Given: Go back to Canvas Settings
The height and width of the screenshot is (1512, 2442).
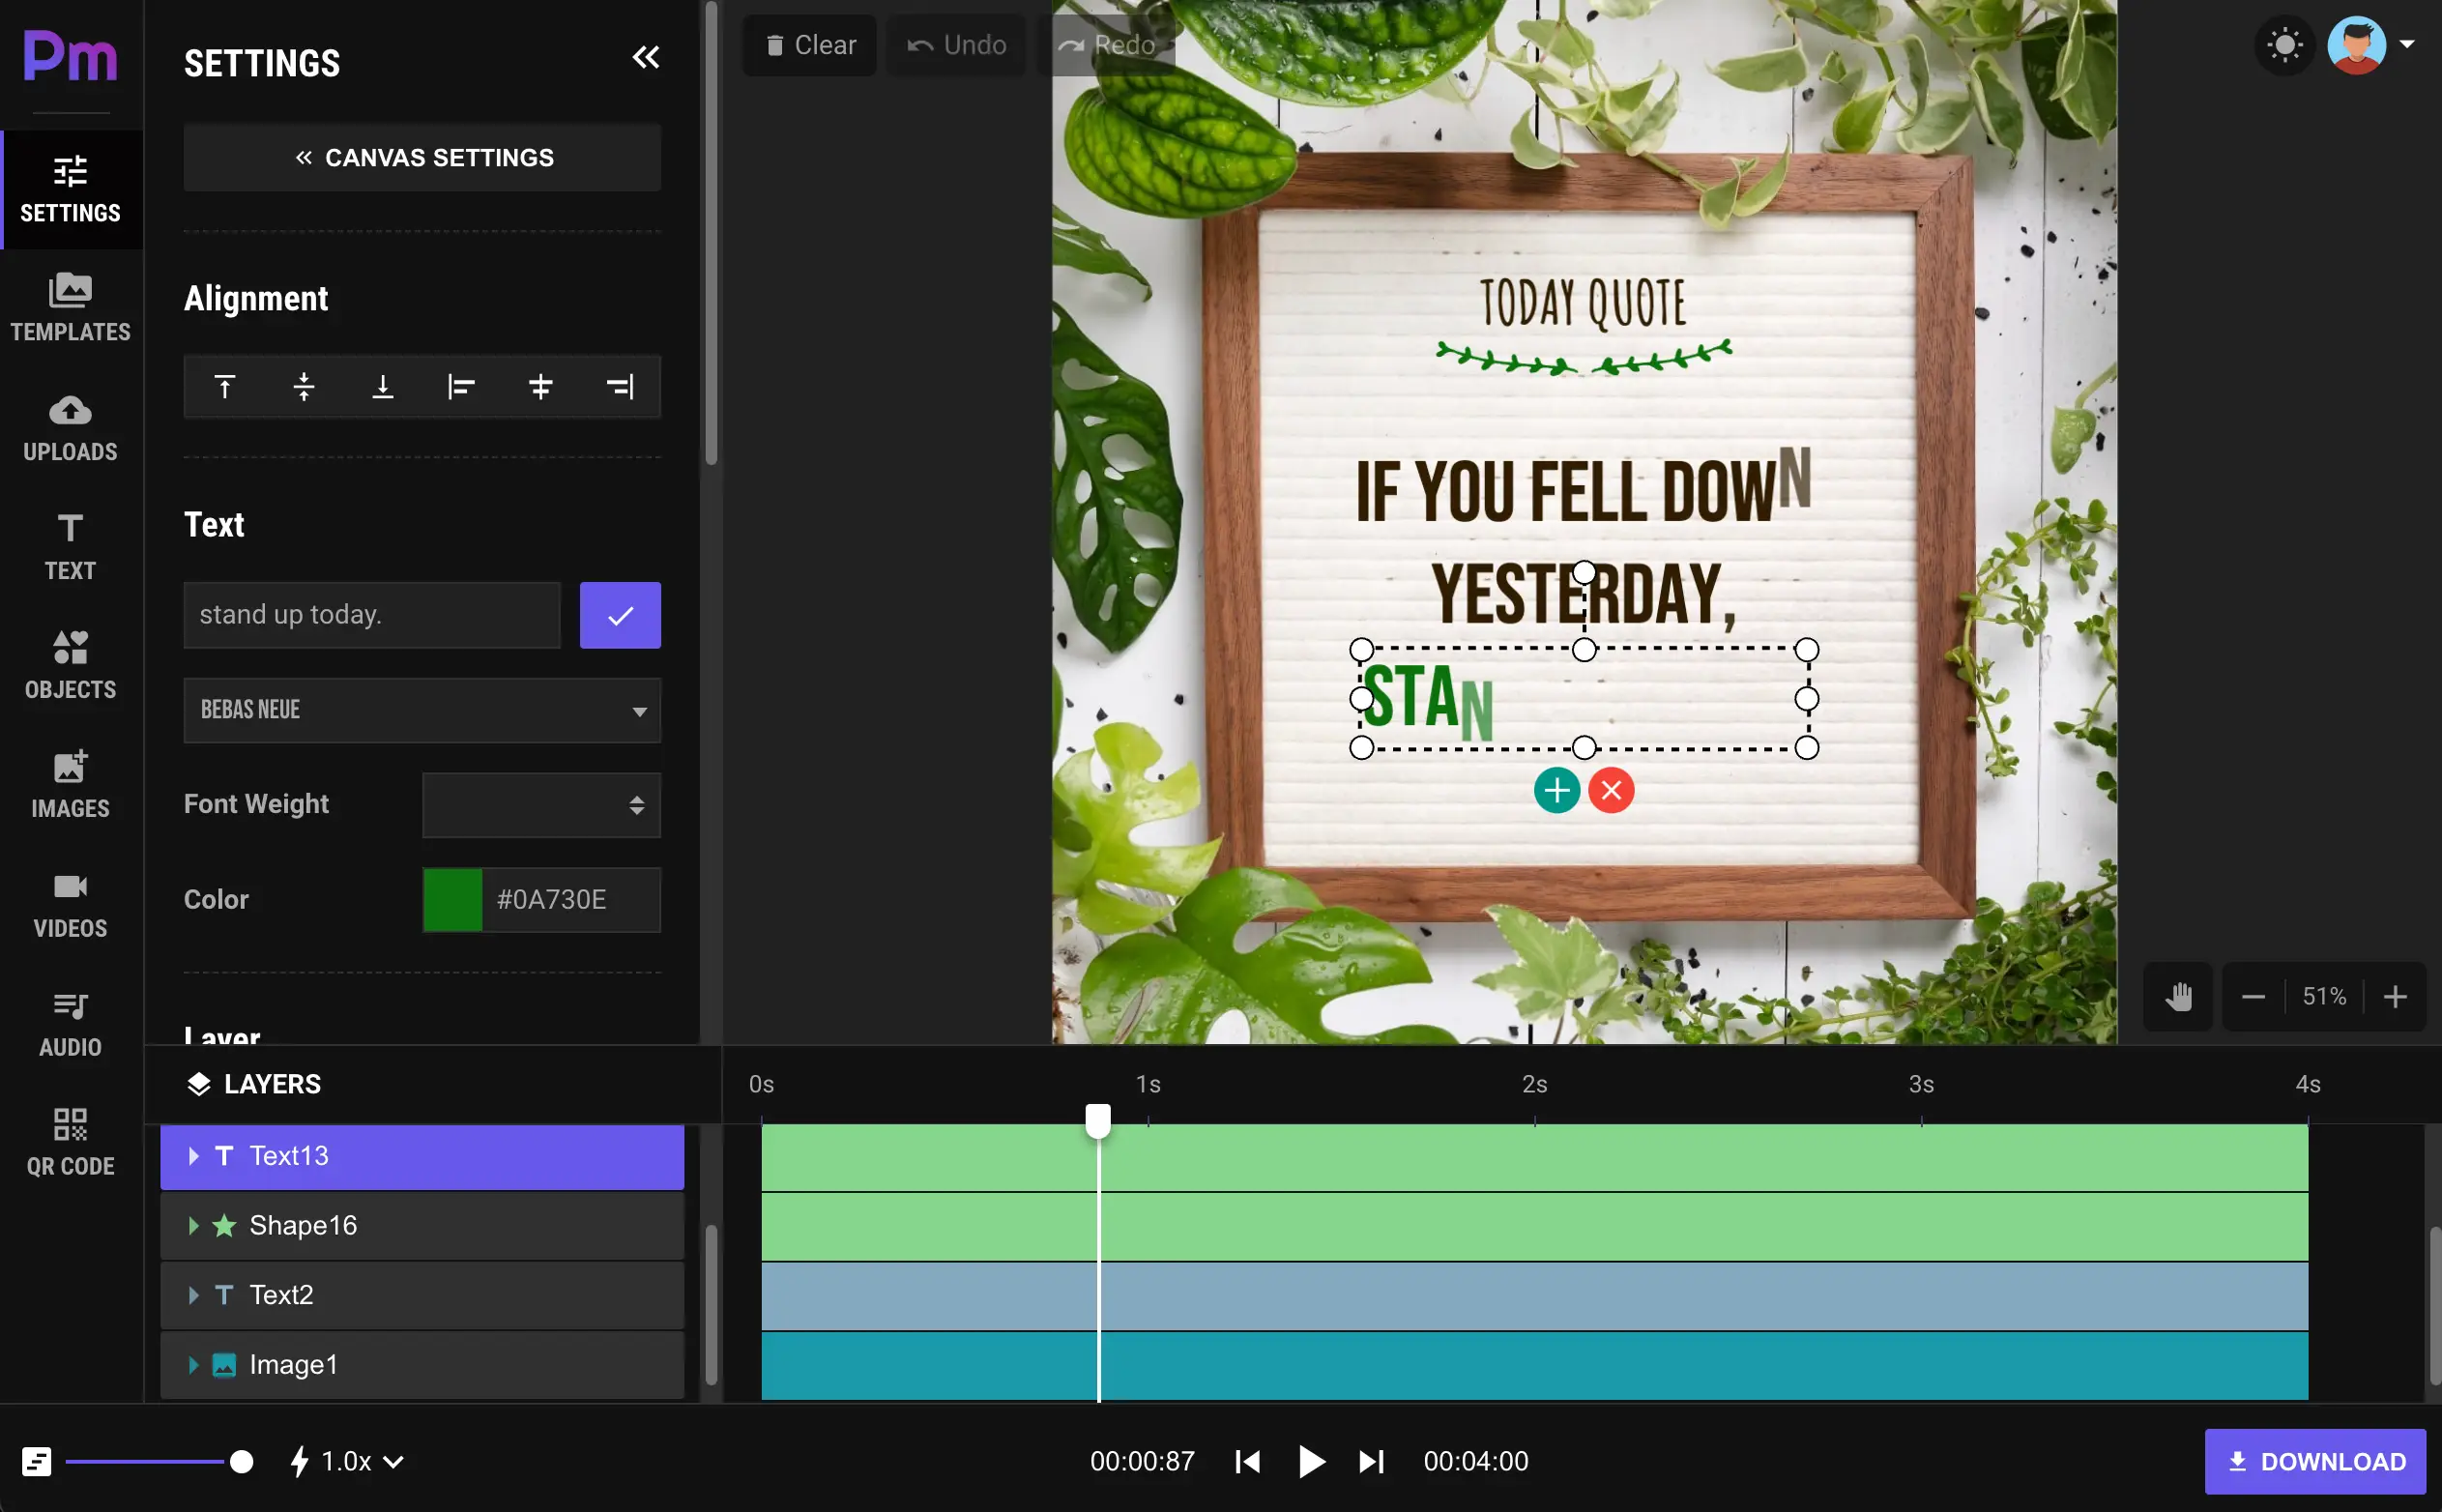Looking at the screenshot, I should pos(422,158).
